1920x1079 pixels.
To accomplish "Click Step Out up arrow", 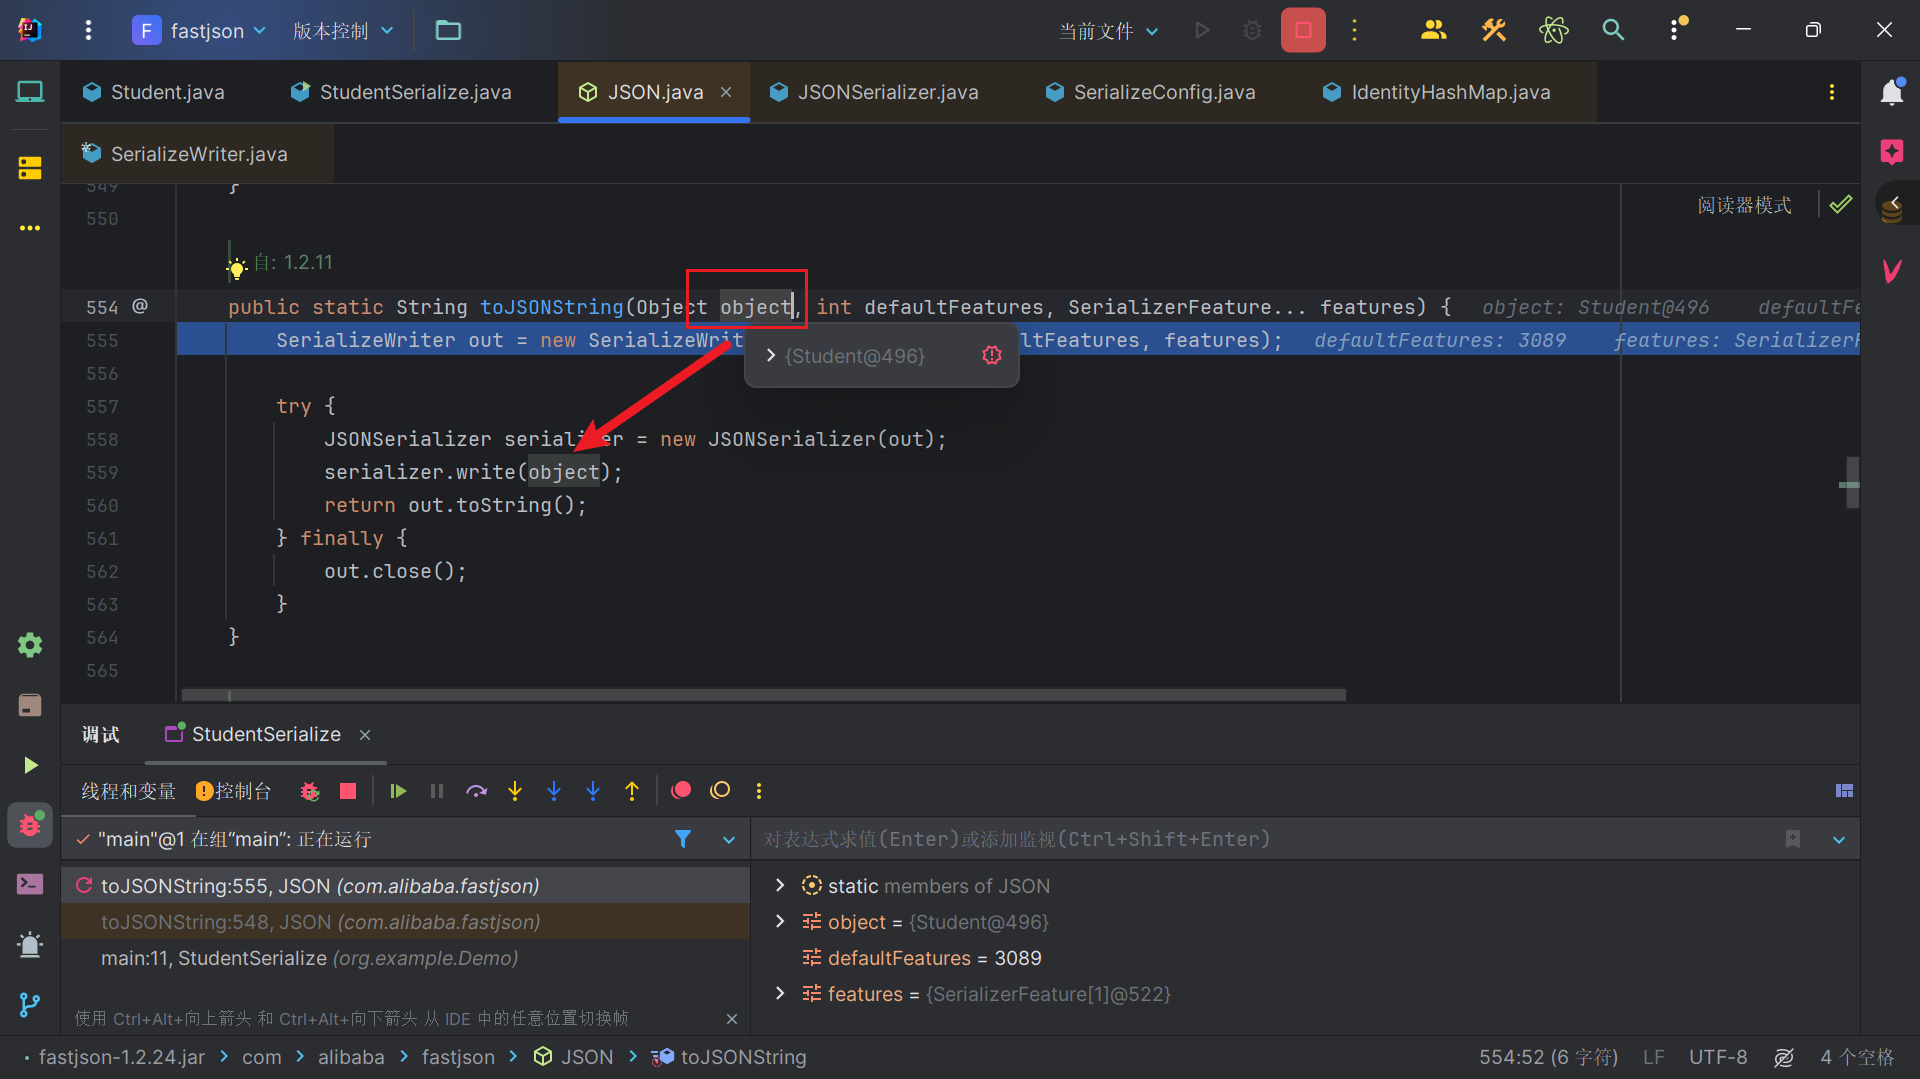I will (x=632, y=791).
